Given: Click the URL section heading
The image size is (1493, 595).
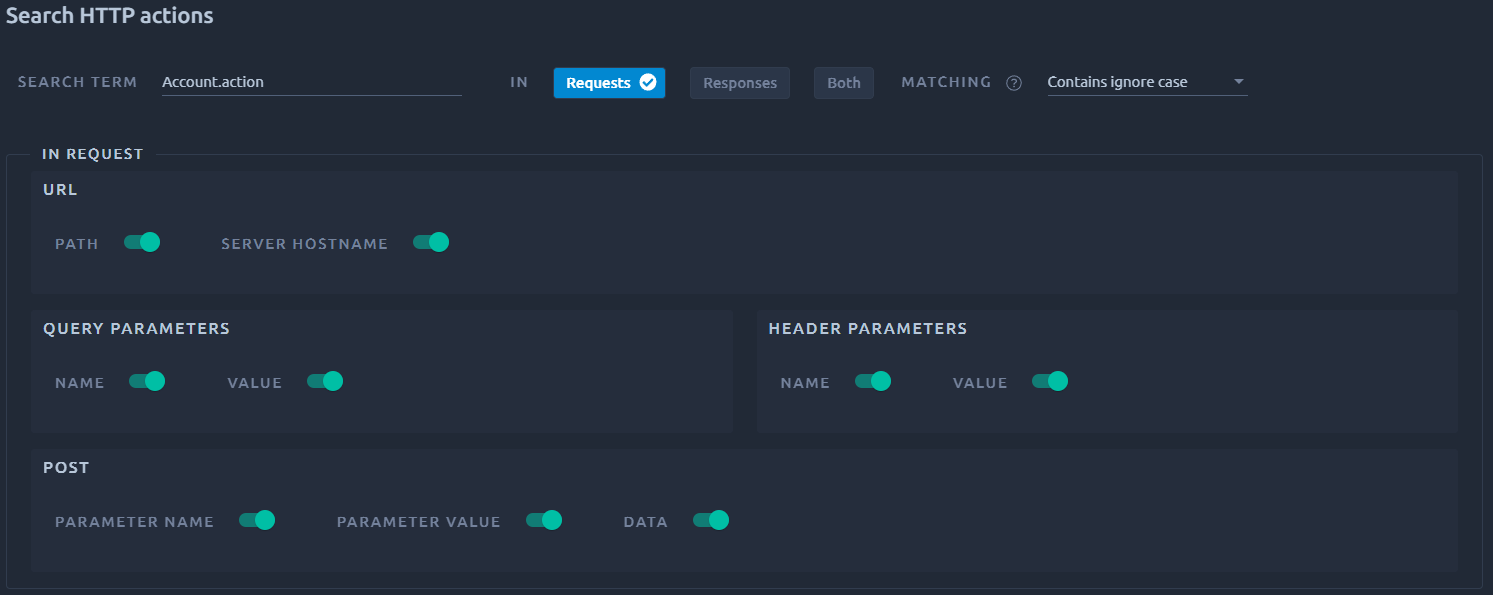Looking at the screenshot, I should point(61,189).
